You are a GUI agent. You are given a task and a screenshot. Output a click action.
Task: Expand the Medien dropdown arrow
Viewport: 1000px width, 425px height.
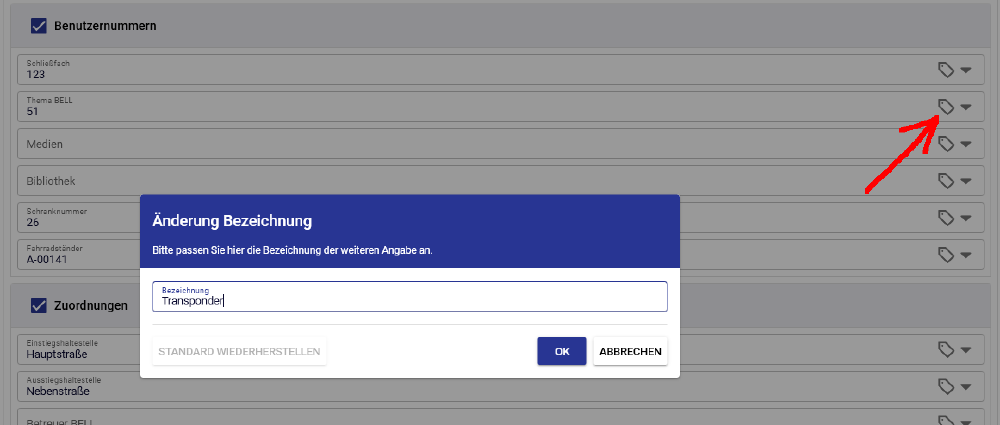(965, 144)
